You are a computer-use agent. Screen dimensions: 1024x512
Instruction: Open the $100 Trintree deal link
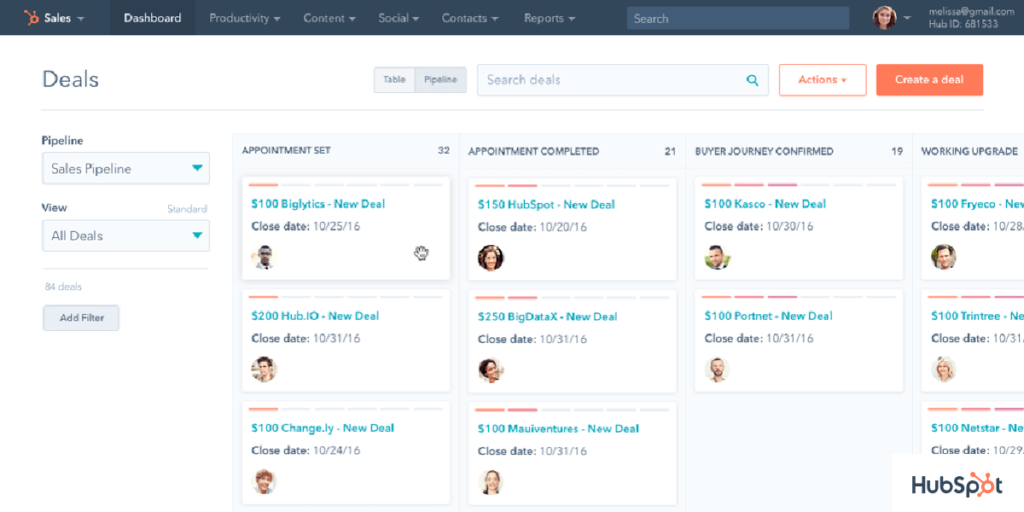point(977,316)
